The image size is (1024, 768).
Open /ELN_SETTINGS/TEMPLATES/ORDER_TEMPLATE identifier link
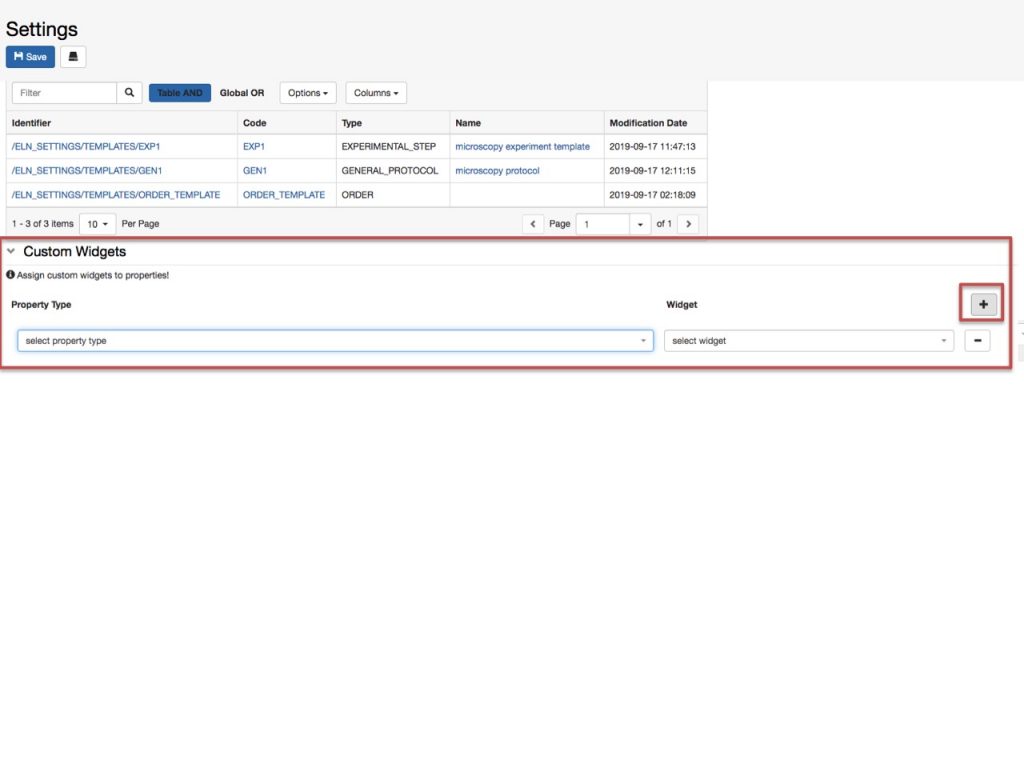pyautogui.click(x=116, y=195)
